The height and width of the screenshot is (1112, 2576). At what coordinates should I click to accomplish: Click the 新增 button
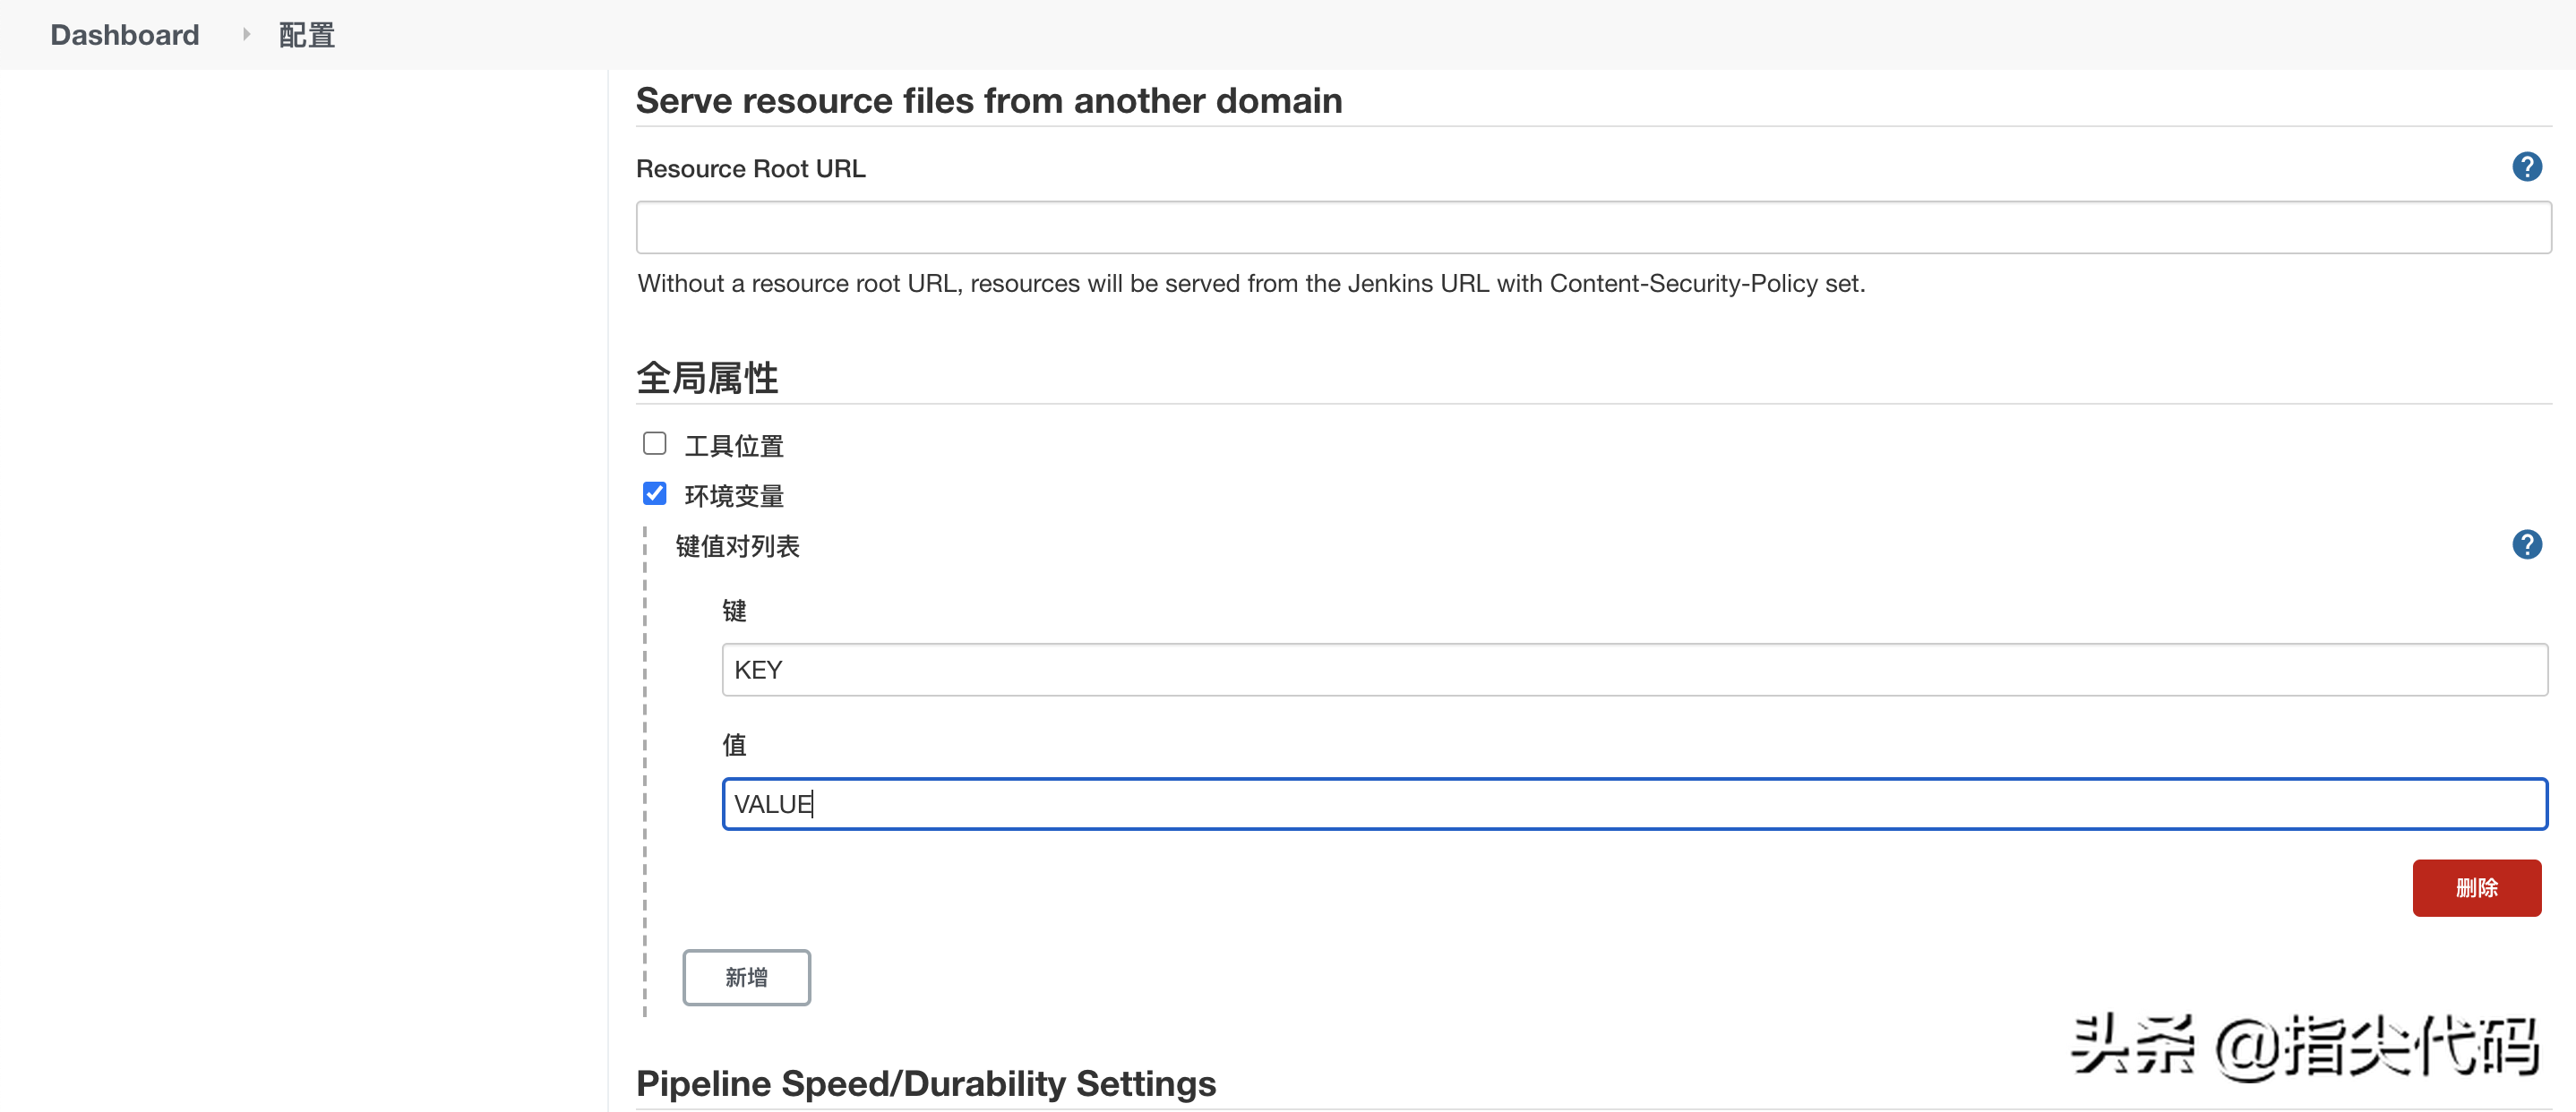746,977
